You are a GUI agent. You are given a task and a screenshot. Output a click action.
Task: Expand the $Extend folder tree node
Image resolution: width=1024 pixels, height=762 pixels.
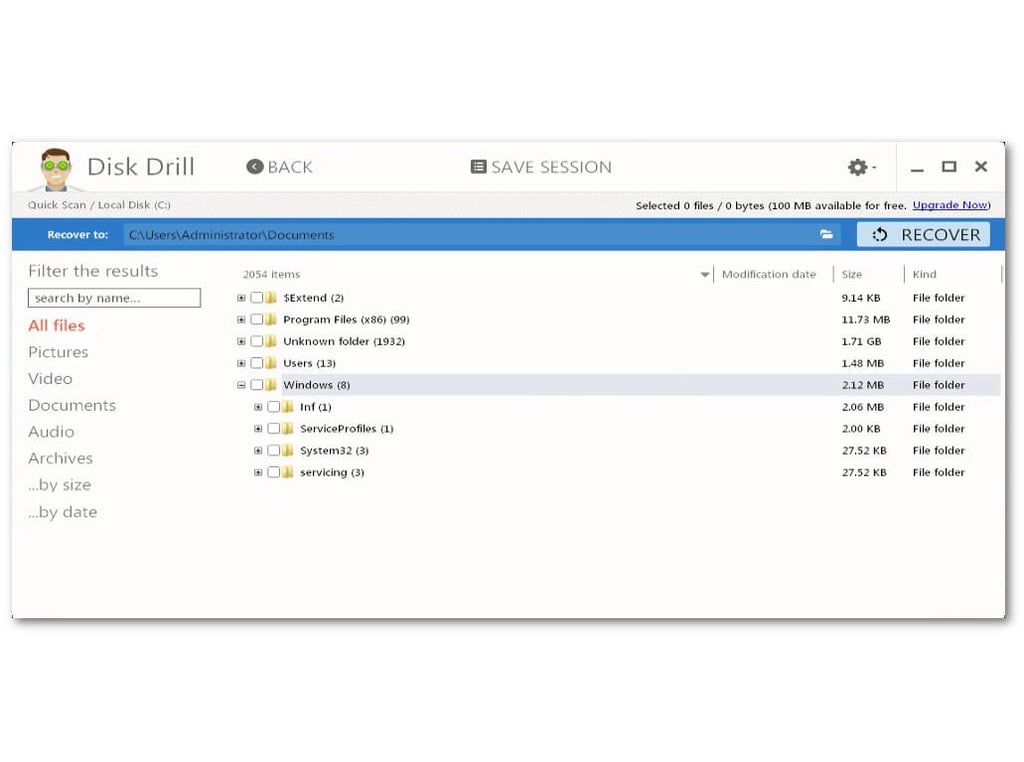point(241,298)
